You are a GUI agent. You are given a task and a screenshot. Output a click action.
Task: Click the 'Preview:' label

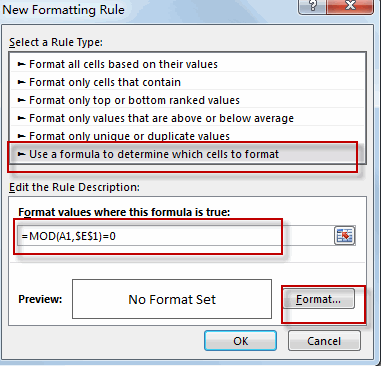point(40,299)
